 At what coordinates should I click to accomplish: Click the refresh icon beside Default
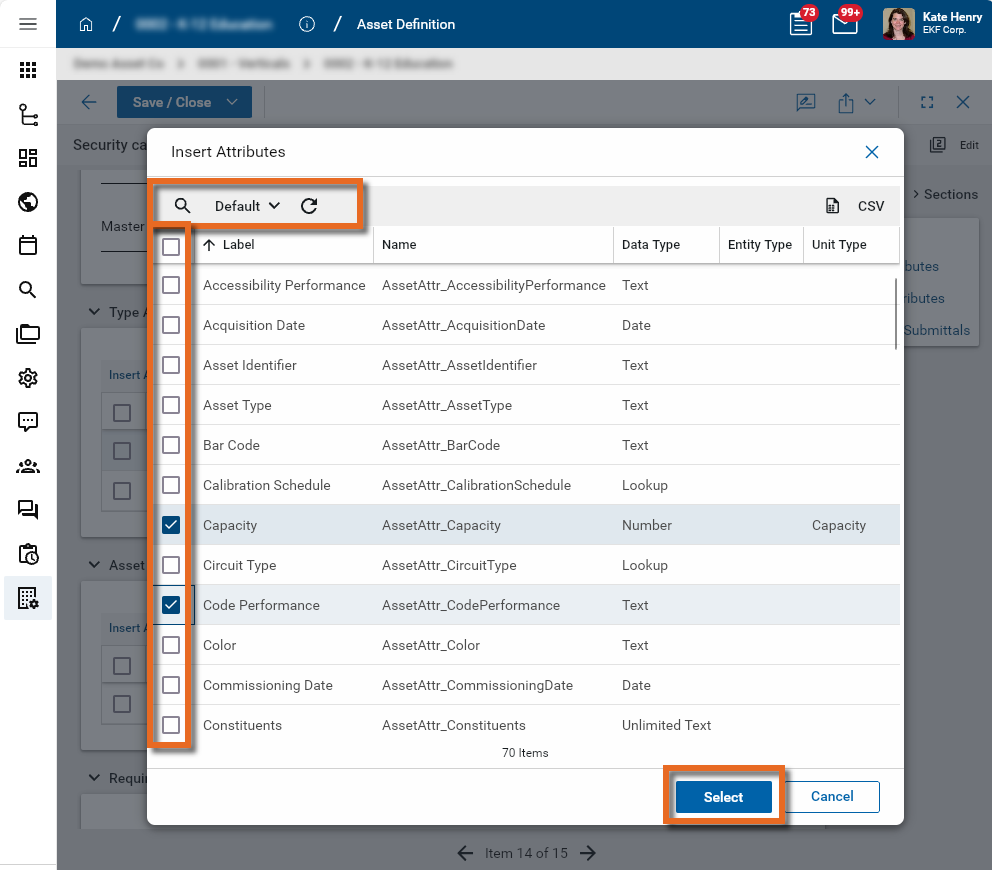[x=309, y=206]
